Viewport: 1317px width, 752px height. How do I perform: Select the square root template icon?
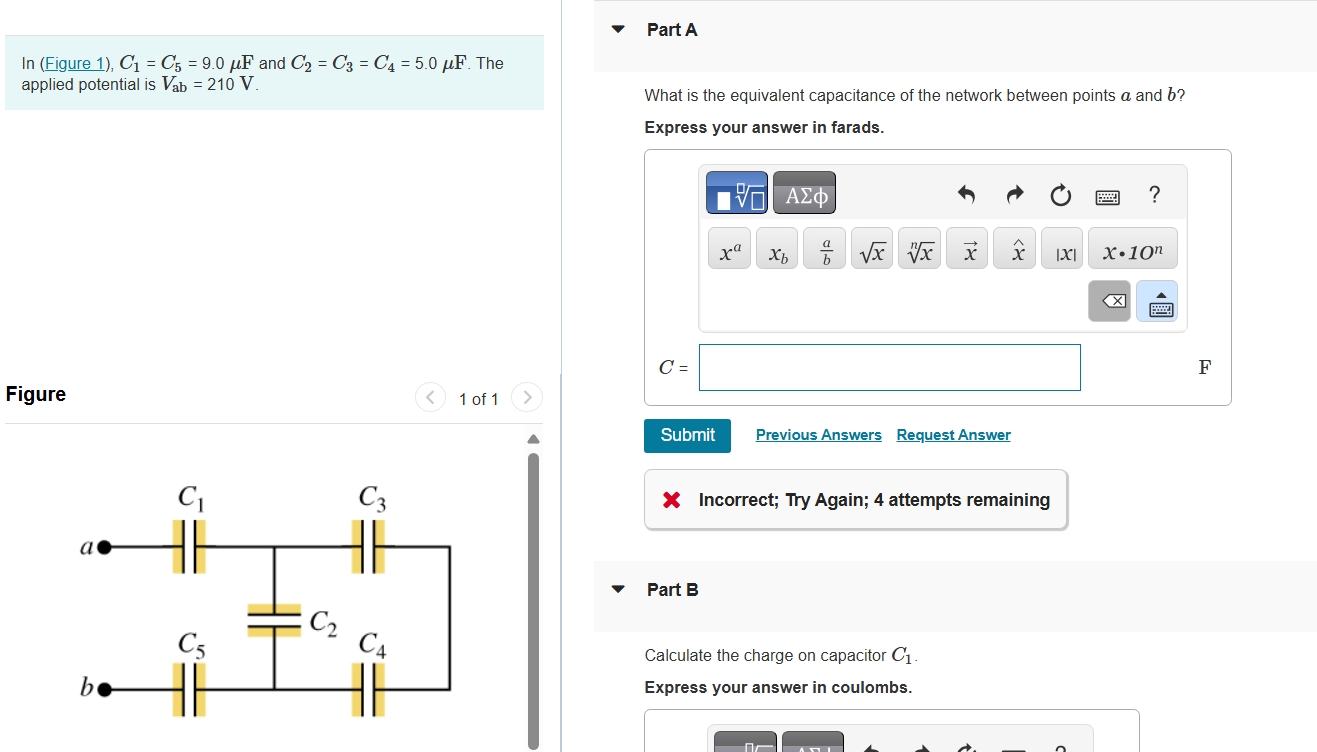click(x=871, y=248)
